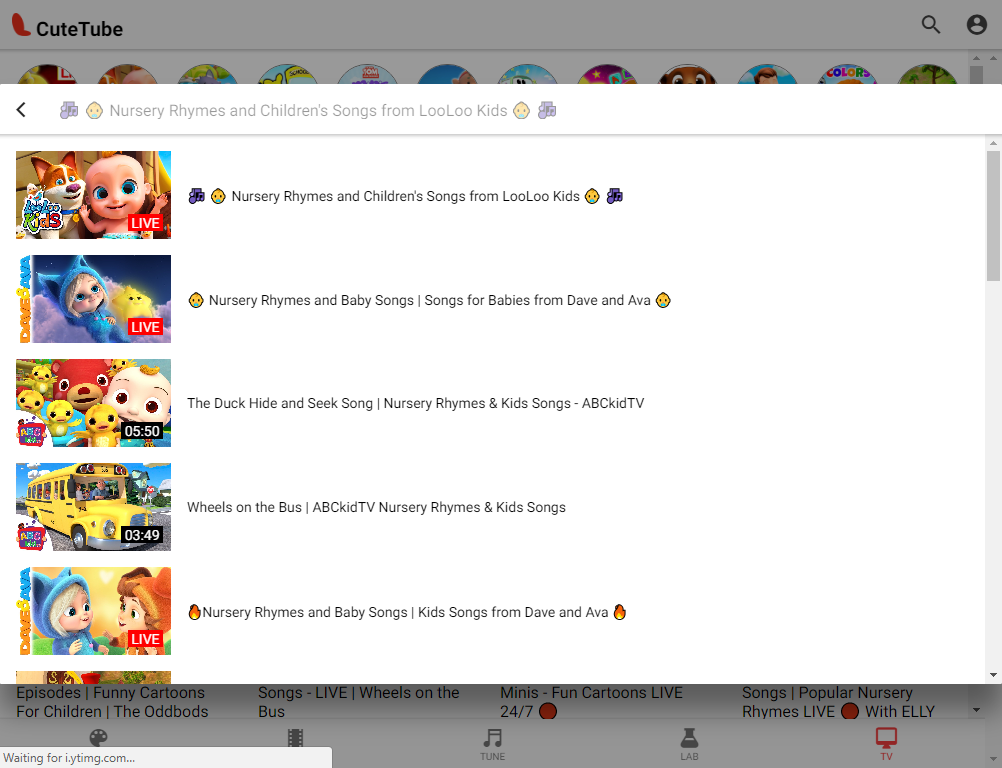Open Dave and Ava Songs for Babies thumbnail
The width and height of the screenshot is (1002, 768).
click(x=93, y=299)
